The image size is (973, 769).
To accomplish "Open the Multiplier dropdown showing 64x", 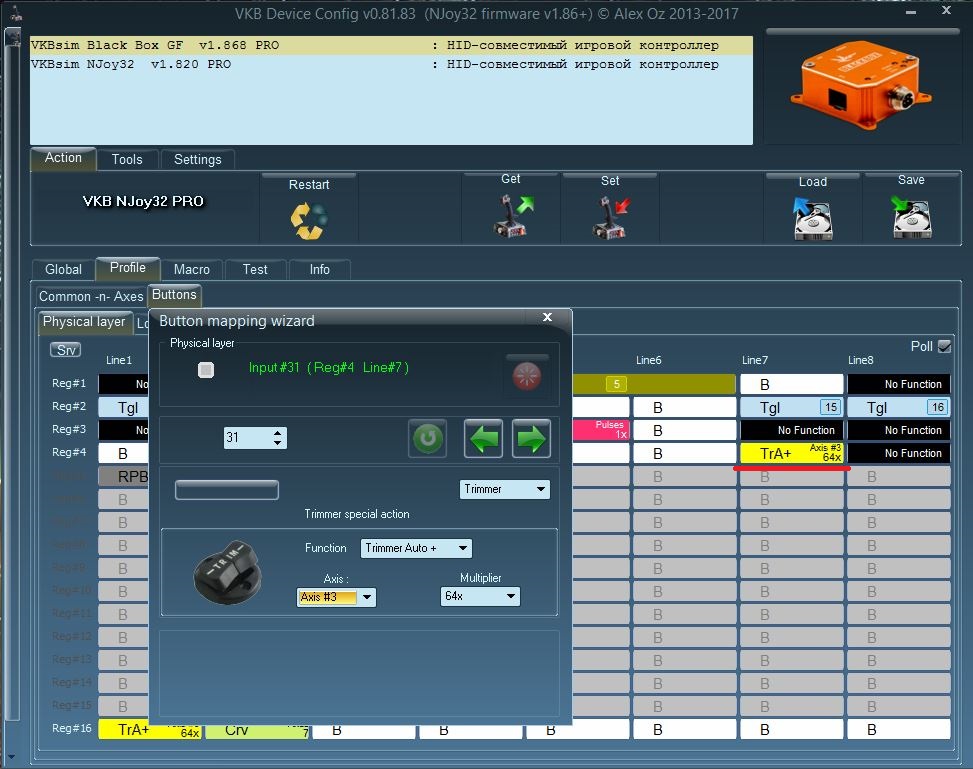I will coord(480,596).
